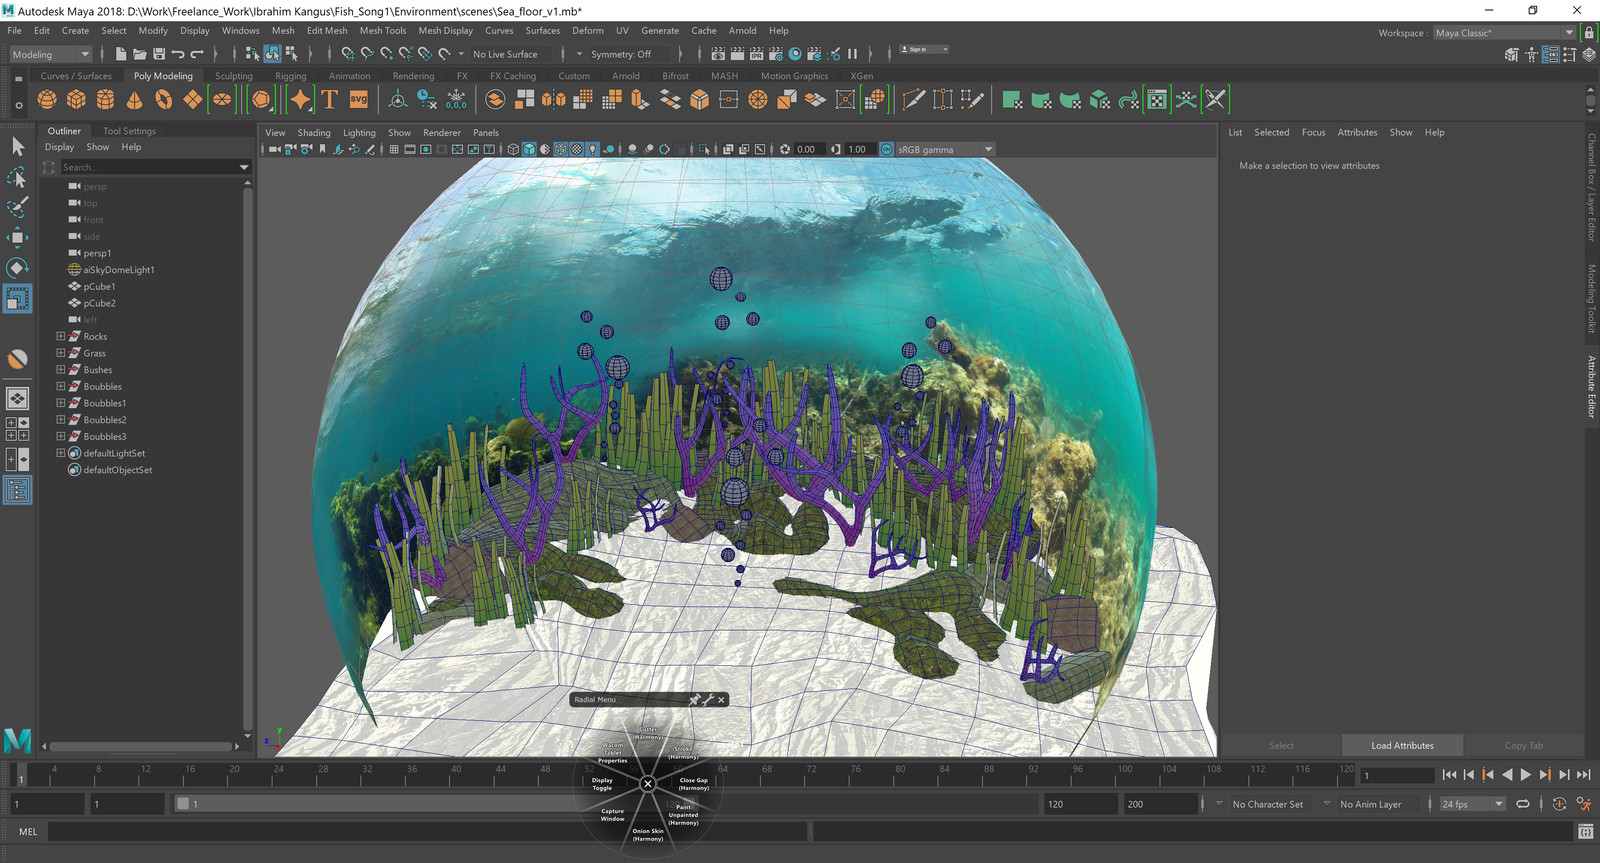Open the Outliner search filter dropdown arrow
This screenshot has width=1600, height=863.
(244, 167)
